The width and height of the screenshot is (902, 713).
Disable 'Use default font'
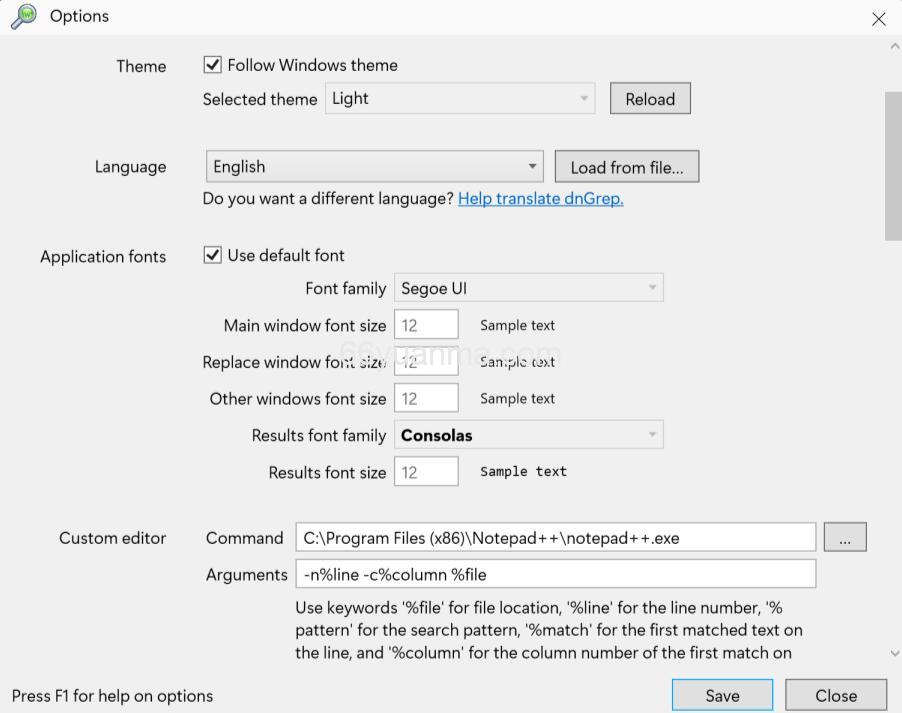pyautogui.click(x=212, y=255)
